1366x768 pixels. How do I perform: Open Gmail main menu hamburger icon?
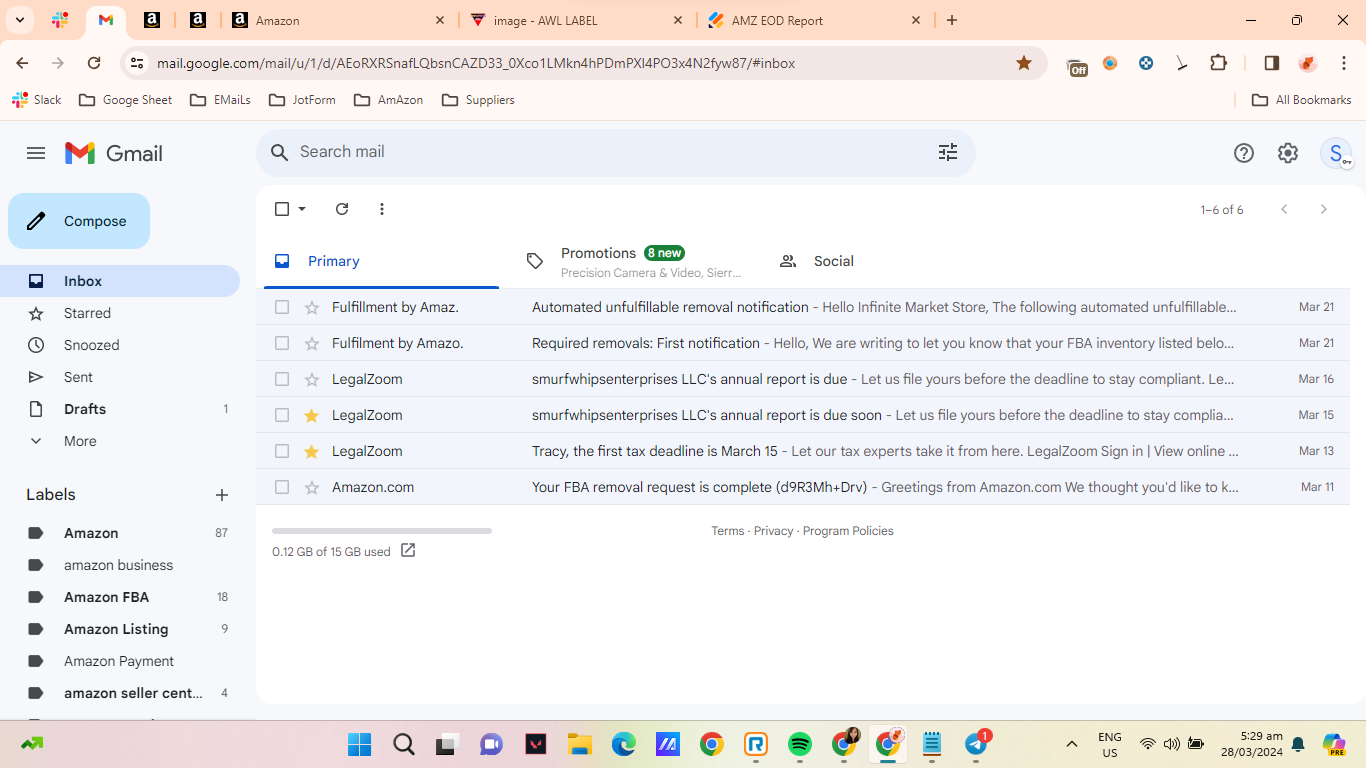(36, 153)
